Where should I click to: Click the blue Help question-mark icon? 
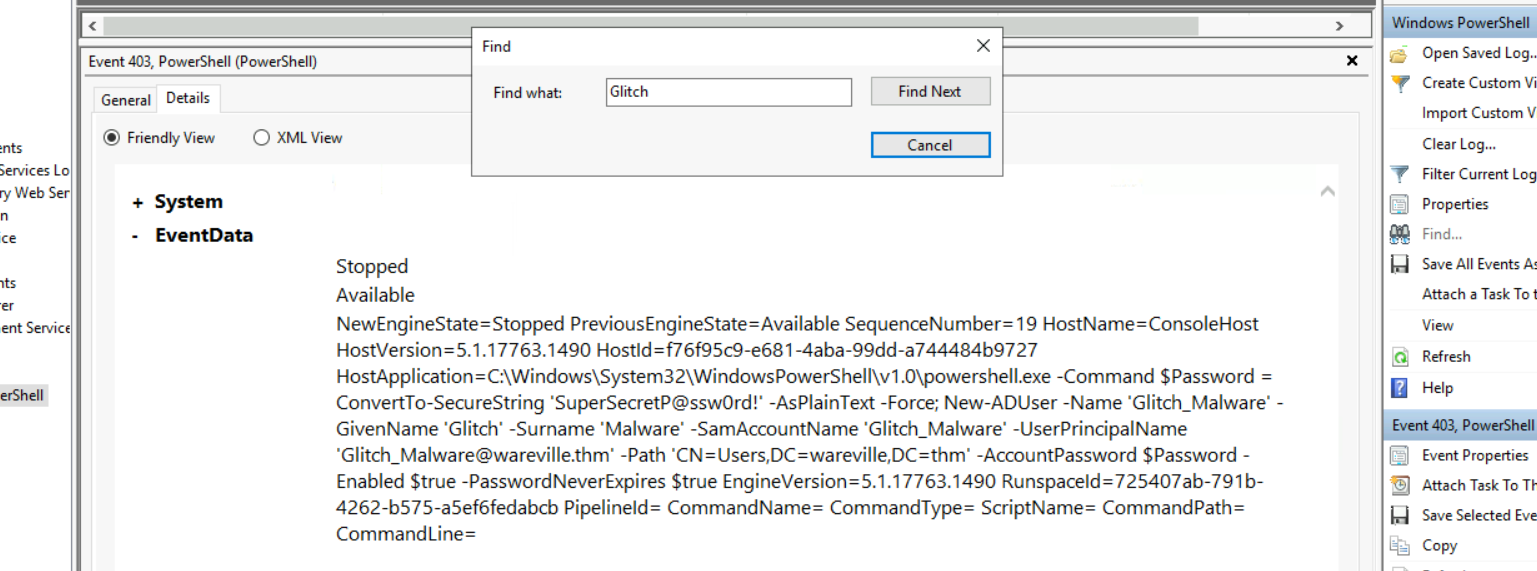click(x=1400, y=388)
